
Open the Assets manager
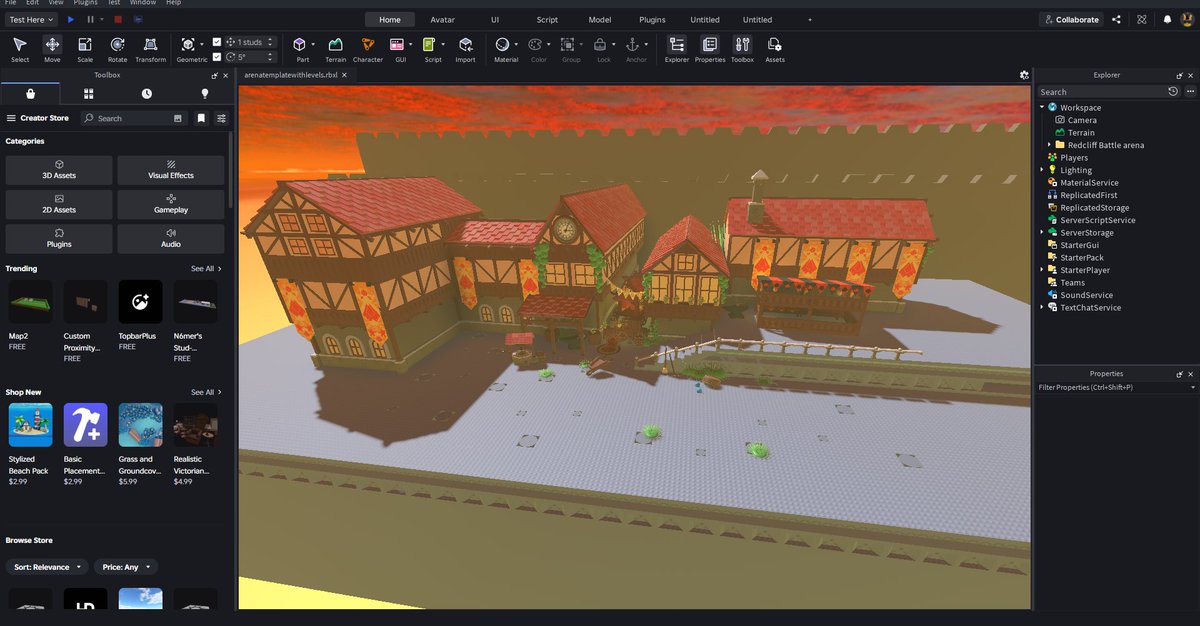pos(775,49)
